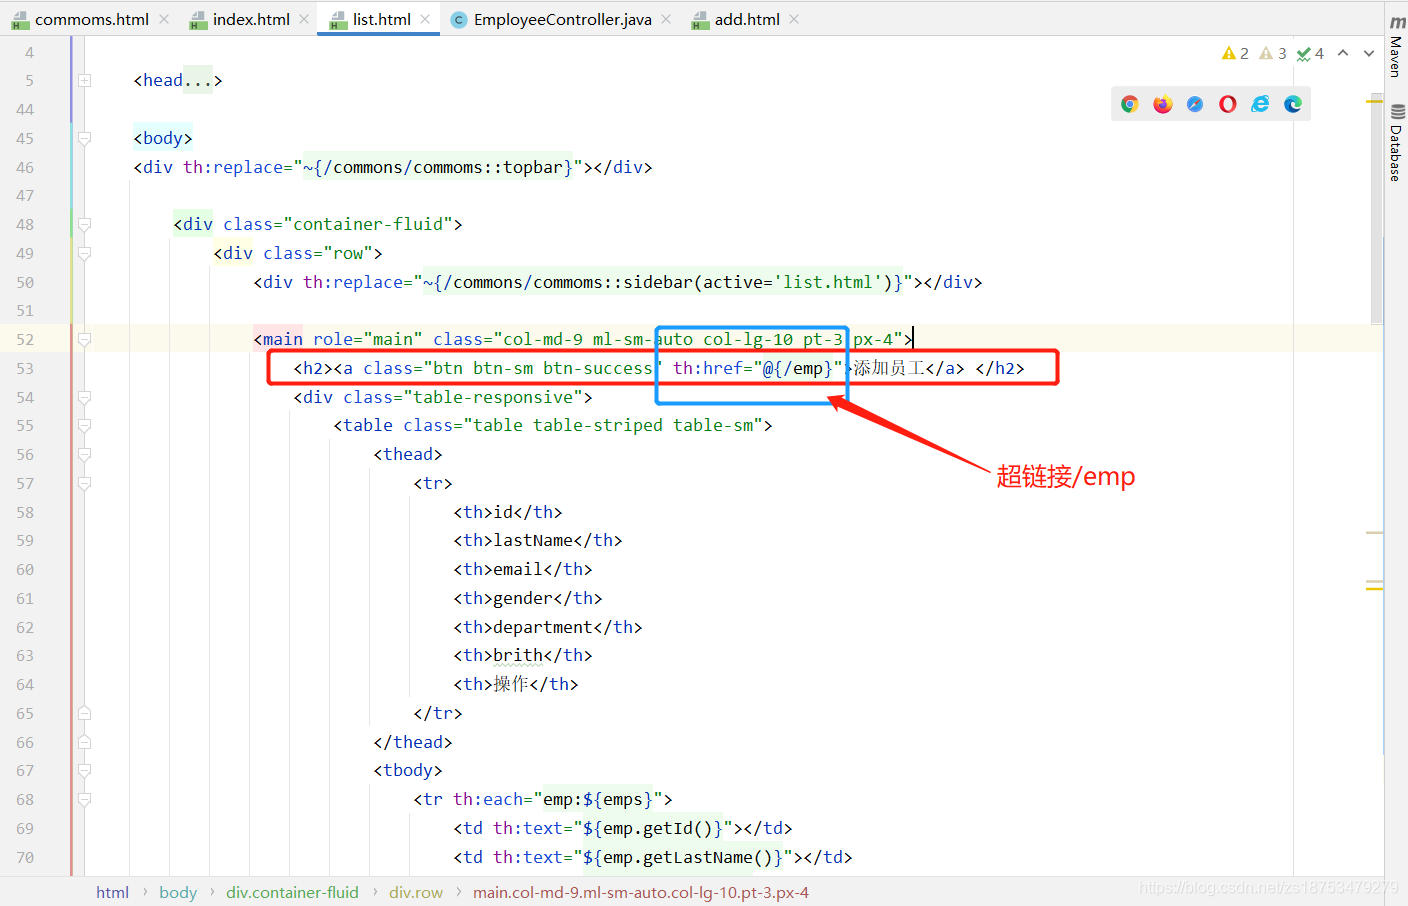This screenshot has width=1408, height=906.
Task: Select div.container-fluid breadcrumb
Action: coord(292,892)
